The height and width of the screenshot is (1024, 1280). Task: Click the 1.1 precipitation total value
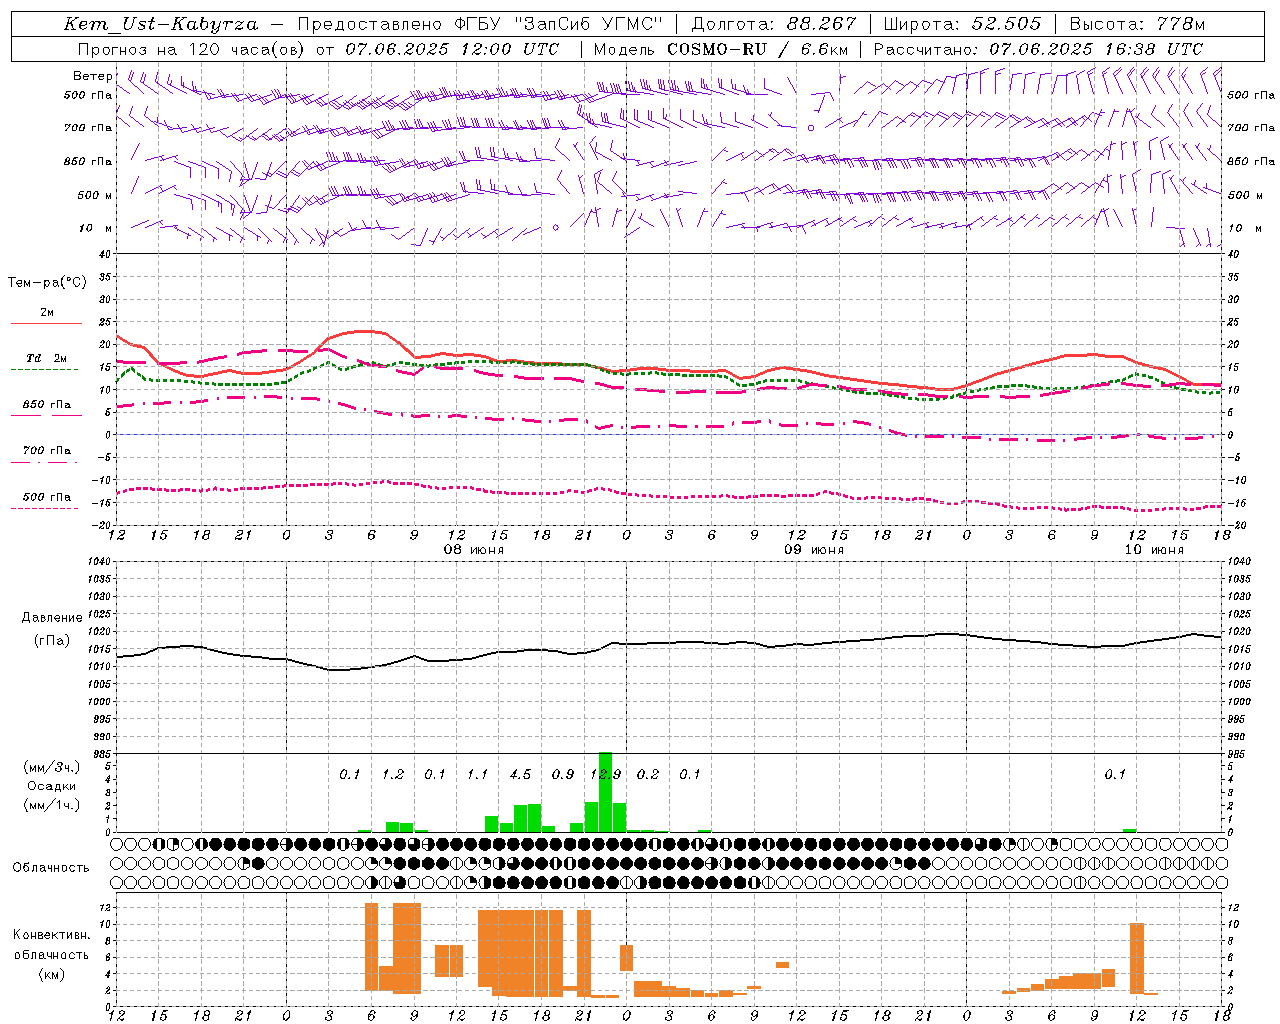pos(477,774)
